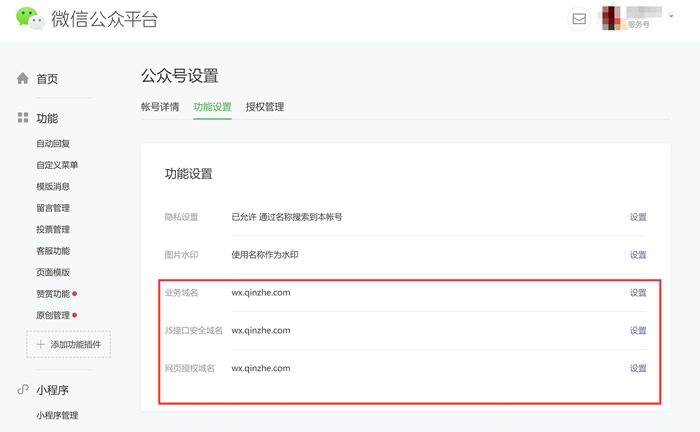Click 设置 link for 图片水印
This screenshot has height=432, width=700.
[638, 255]
